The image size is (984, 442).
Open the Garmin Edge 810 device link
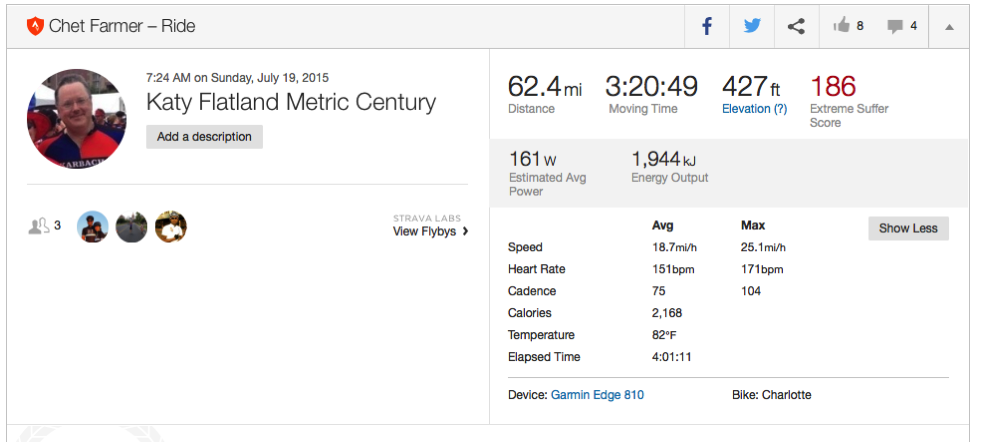click(x=597, y=395)
